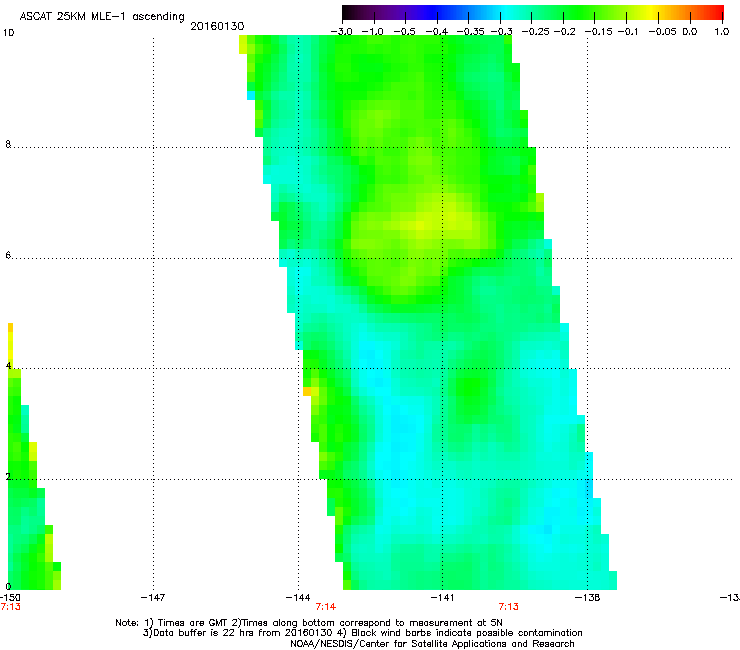The width and height of the screenshot is (740, 650).
Task: Click the red end of the color scale
Action: pos(715,12)
